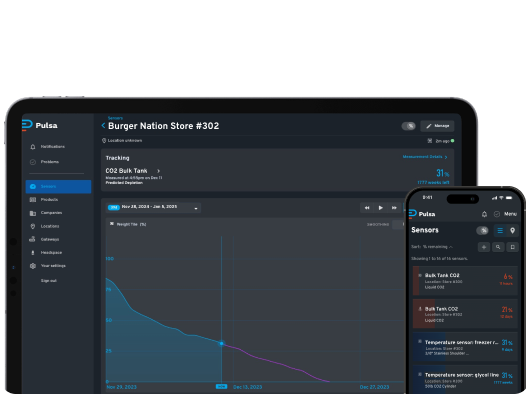Screen dimensions: 530x395
Task: Click the Gateways icon in the sidebar
Action: tap(32, 239)
